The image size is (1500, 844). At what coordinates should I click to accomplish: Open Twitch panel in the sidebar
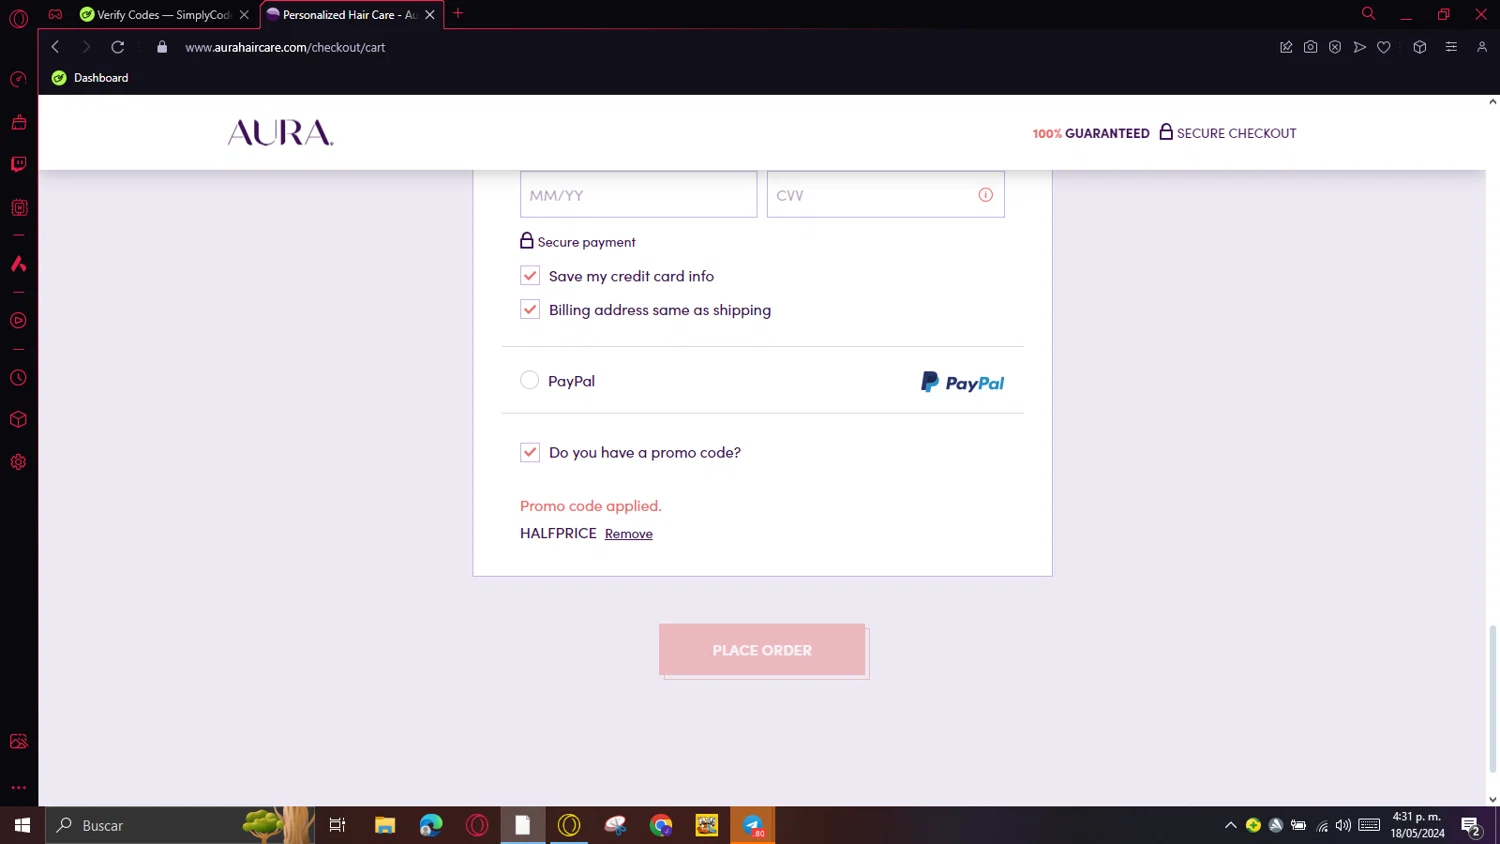(18, 164)
